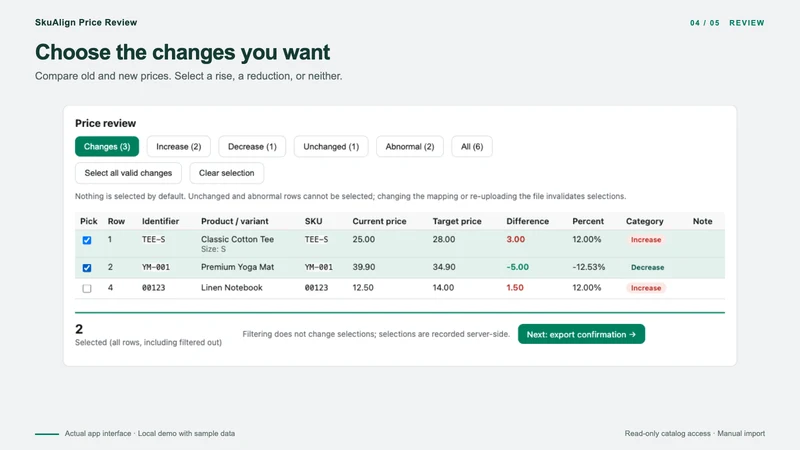This screenshot has height=450, width=800.
Task: Uncheck the YM-001 row pick checkbox
Action: pos(87,267)
